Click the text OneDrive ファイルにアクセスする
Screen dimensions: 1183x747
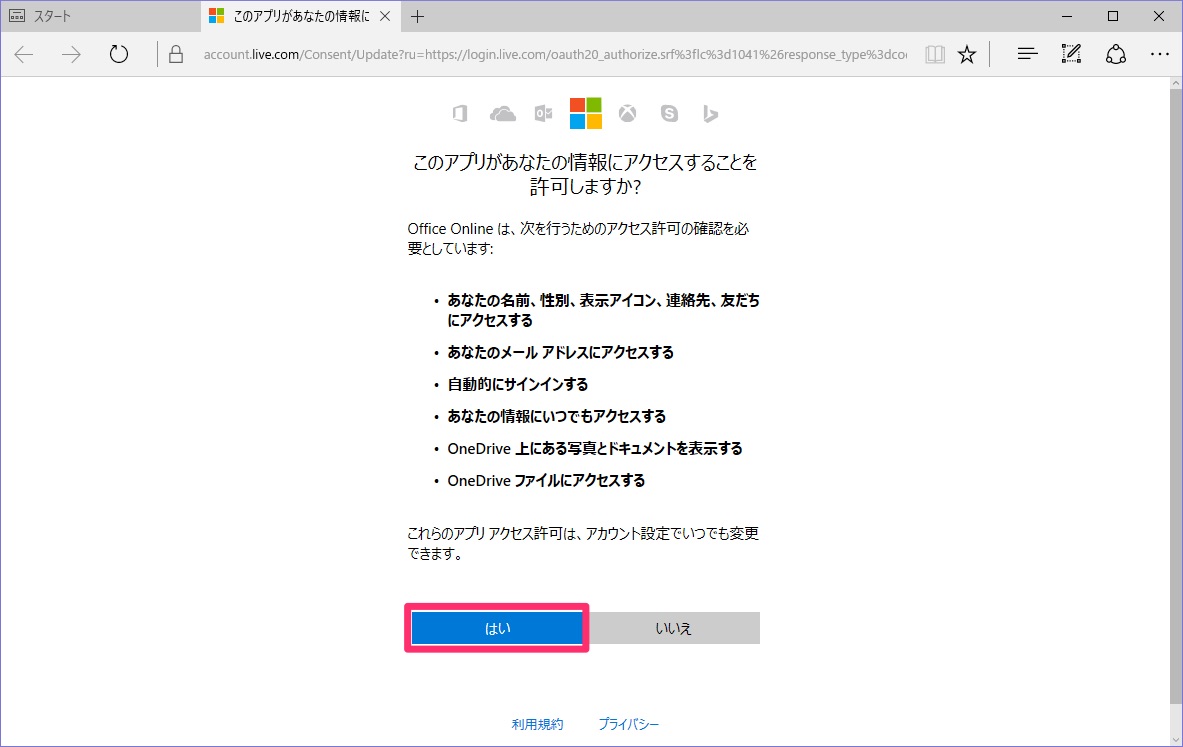click(x=546, y=481)
